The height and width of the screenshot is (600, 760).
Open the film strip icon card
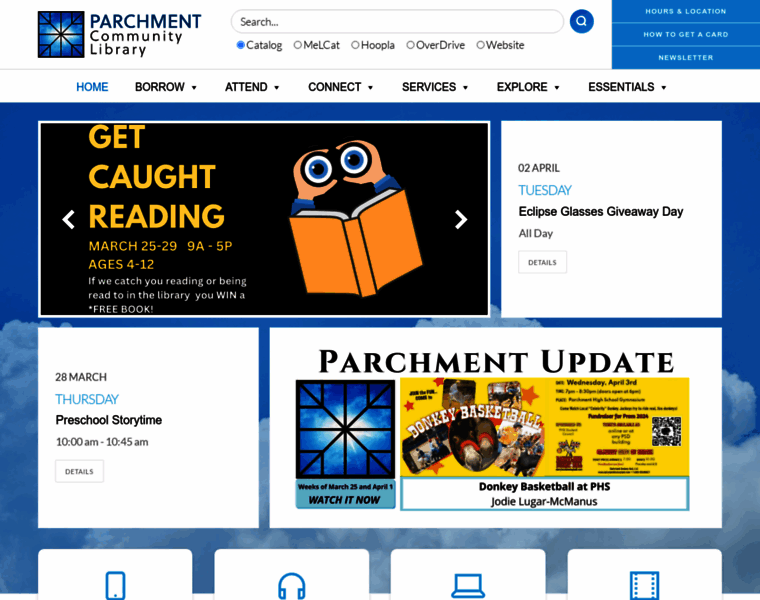tap(645, 574)
